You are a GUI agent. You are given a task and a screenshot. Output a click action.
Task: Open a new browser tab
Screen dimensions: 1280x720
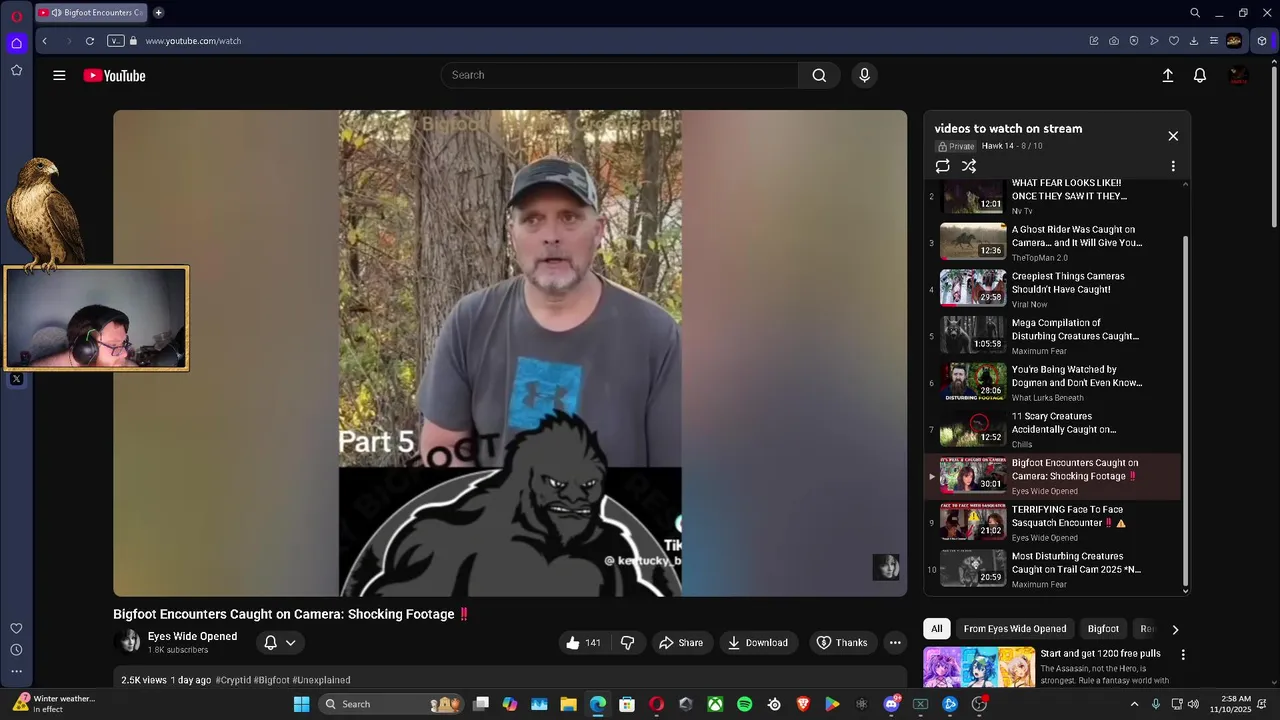click(x=158, y=13)
